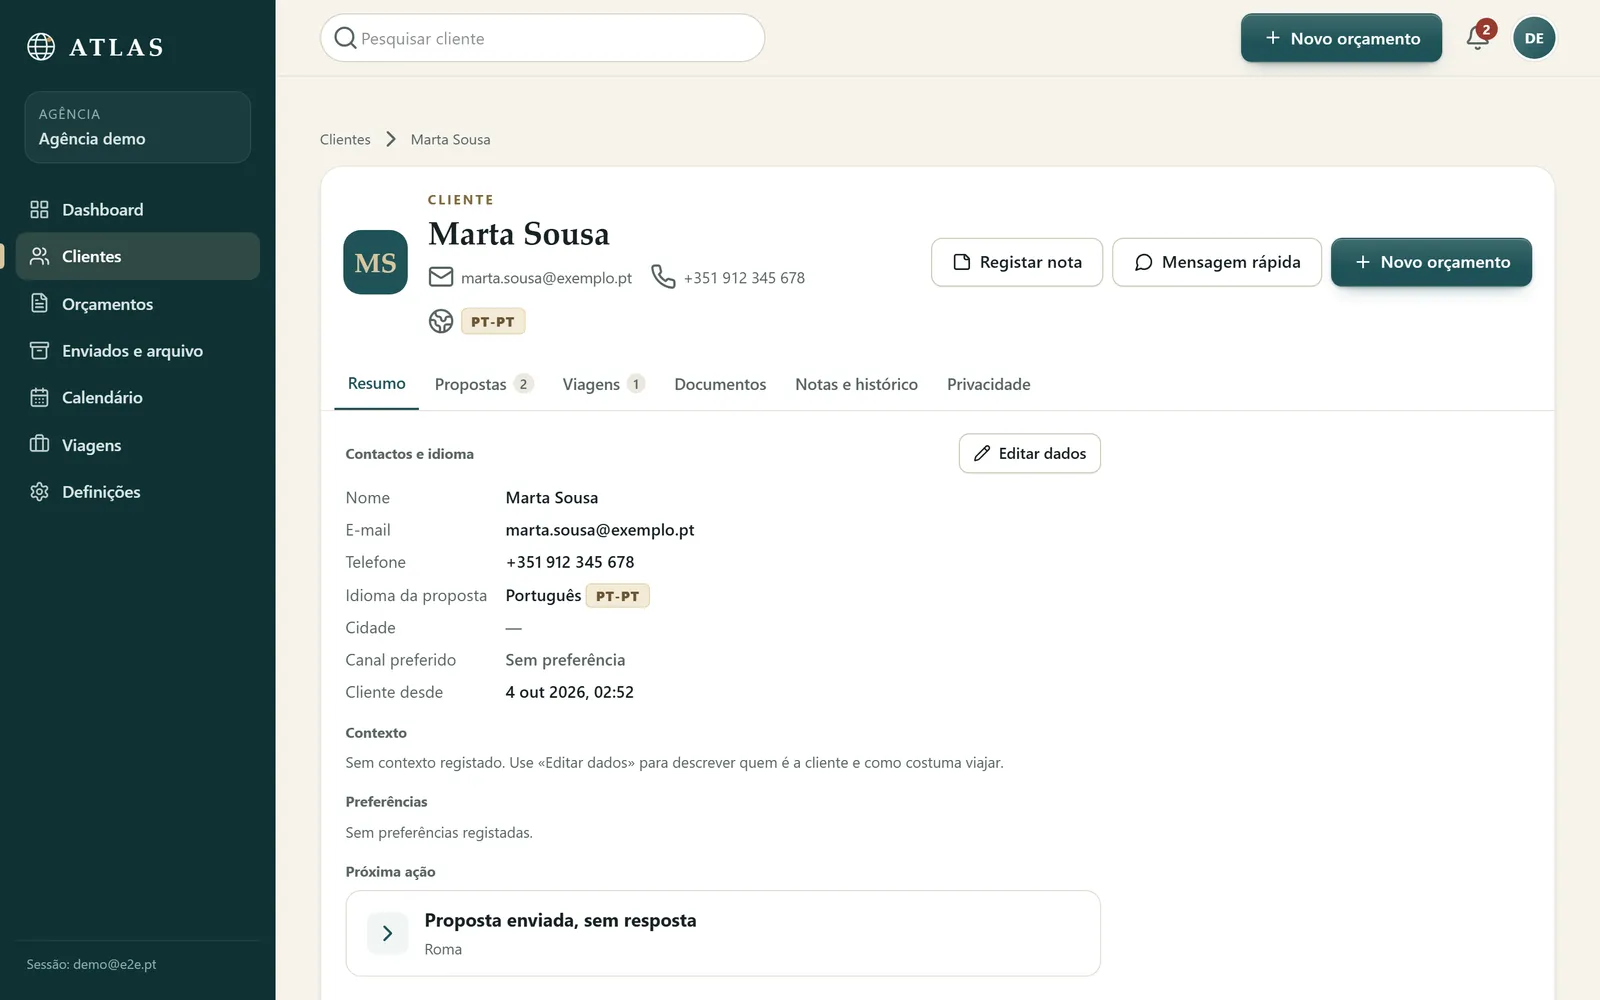Viewport: 1600px width, 1000px height.
Task: Click the Português PT-PT language value
Action: coord(577,596)
